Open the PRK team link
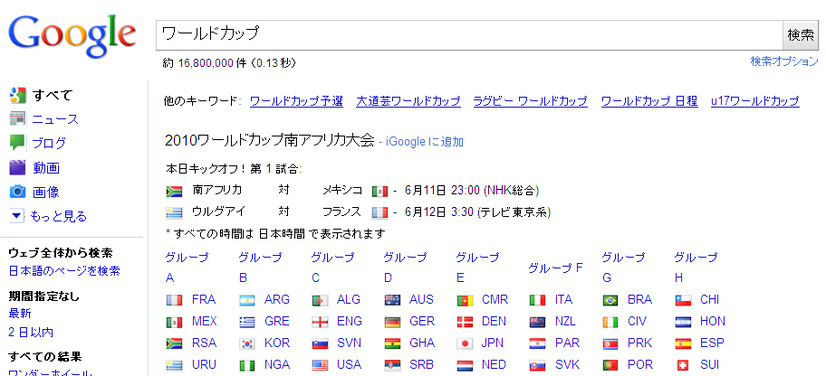826x376 pixels. [640, 343]
